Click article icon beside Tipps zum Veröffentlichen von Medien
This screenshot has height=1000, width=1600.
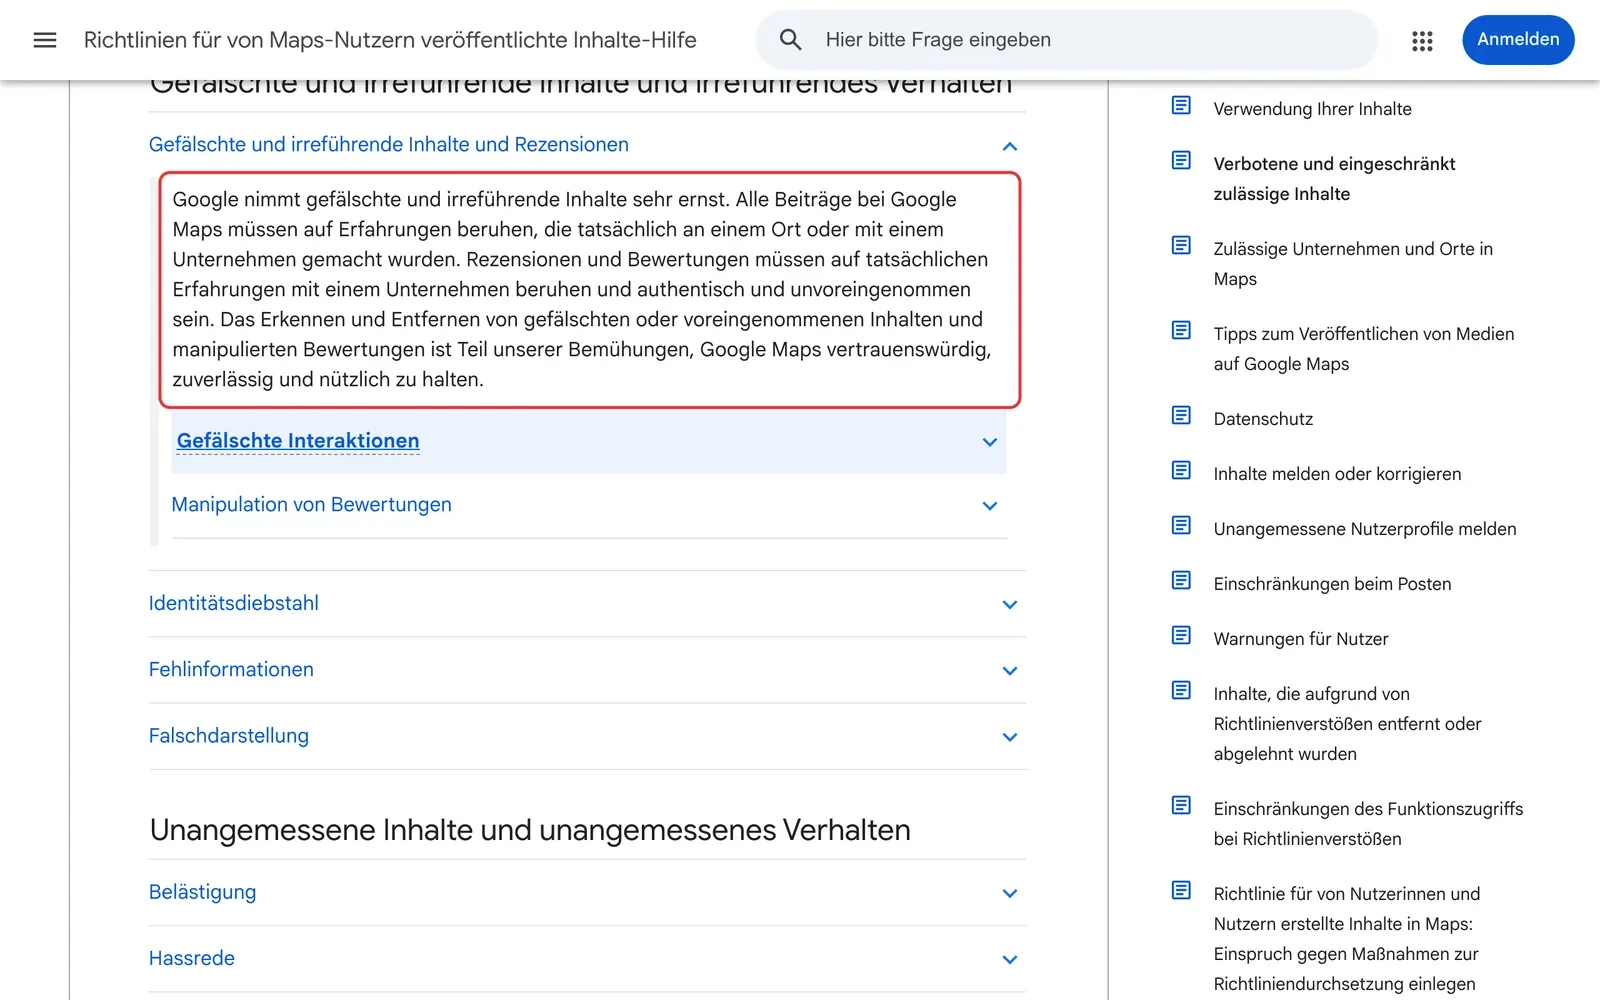1181,330
